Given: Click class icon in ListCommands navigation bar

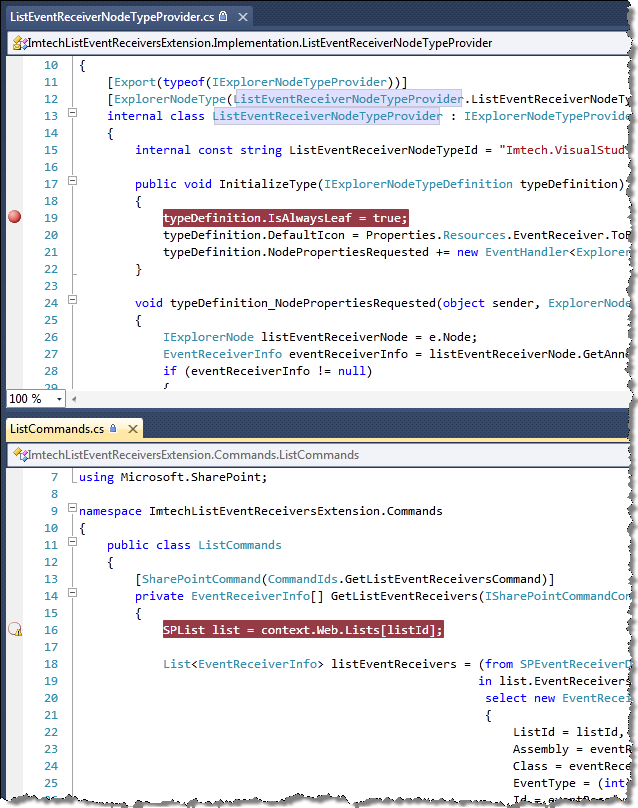Looking at the screenshot, I should pyautogui.click(x=21, y=454).
